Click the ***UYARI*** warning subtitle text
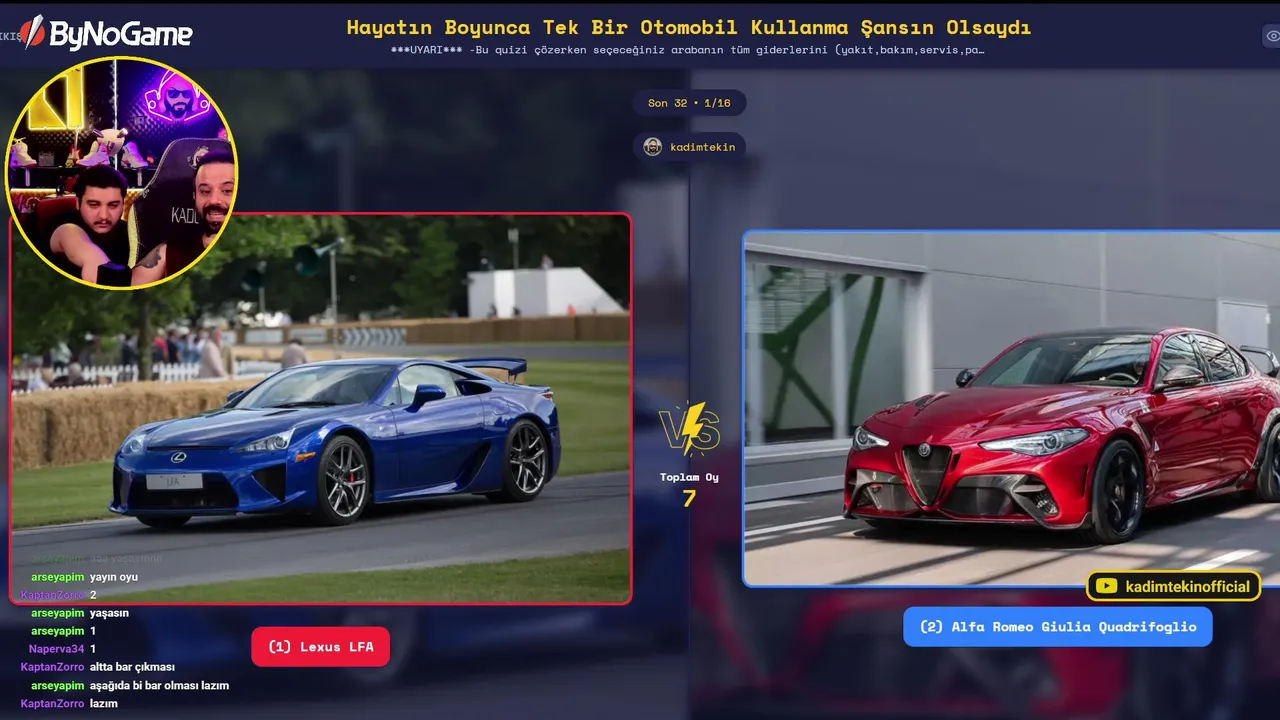The height and width of the screenshot is (720, 1280). coord(689,49)
